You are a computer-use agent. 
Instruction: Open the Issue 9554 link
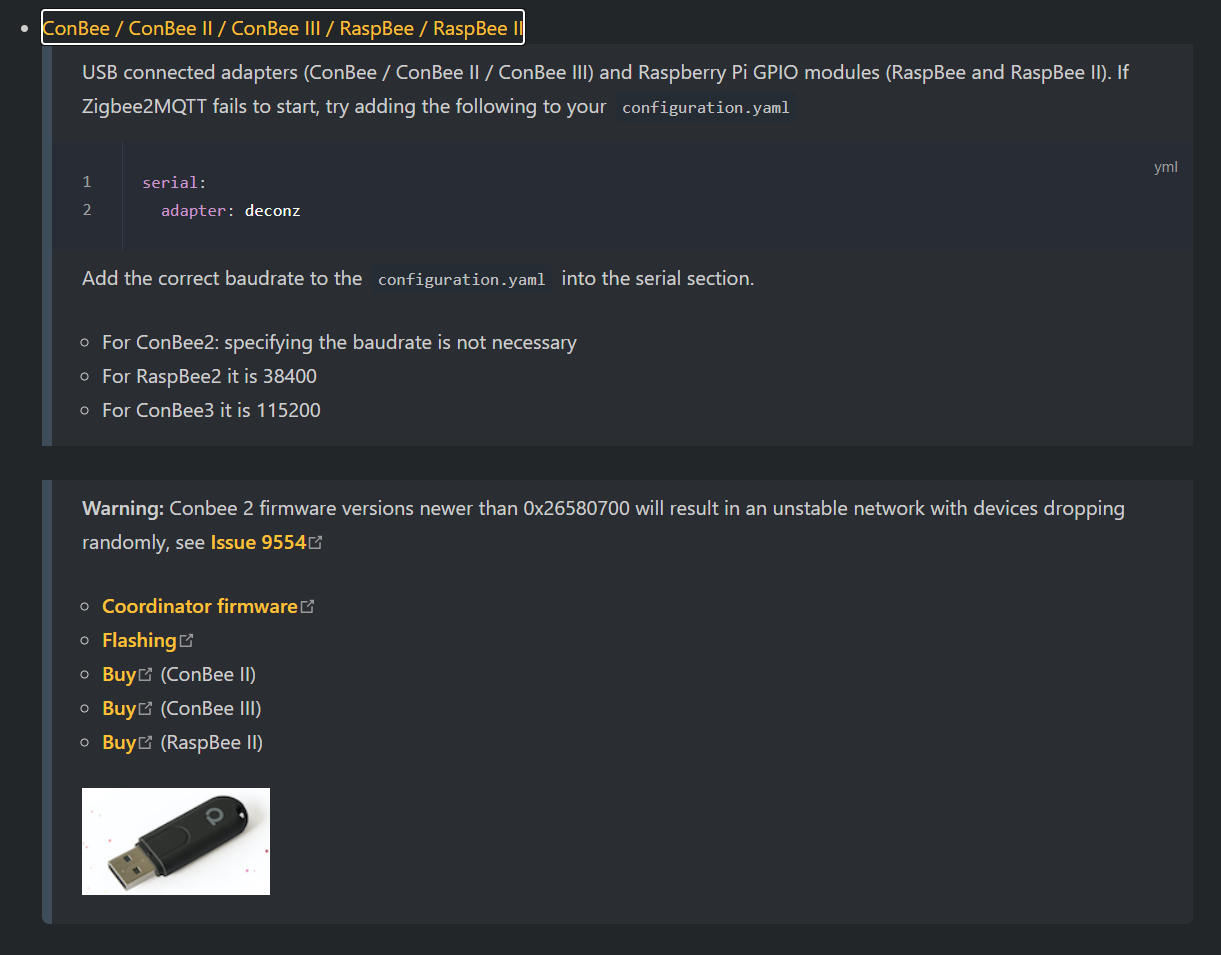pos(258,542)
